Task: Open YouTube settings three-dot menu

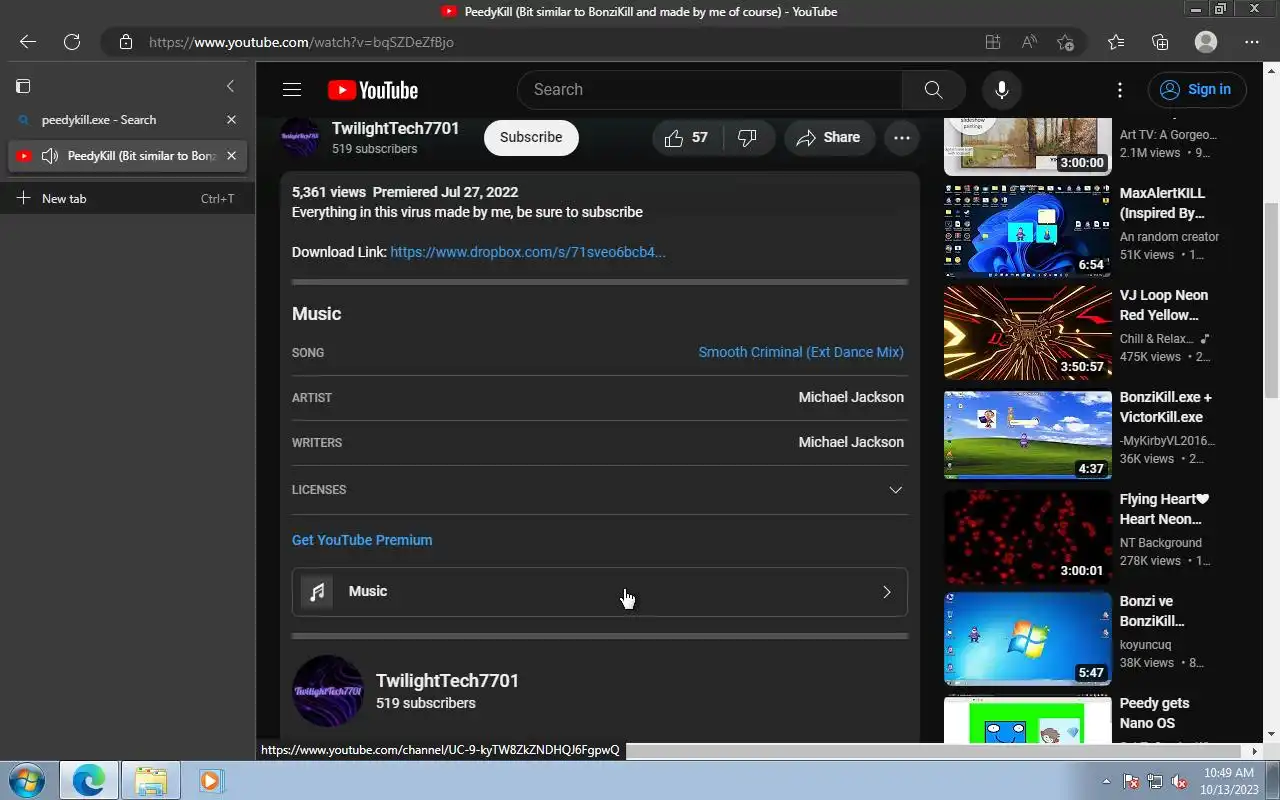Action: tap(1120, 90)
